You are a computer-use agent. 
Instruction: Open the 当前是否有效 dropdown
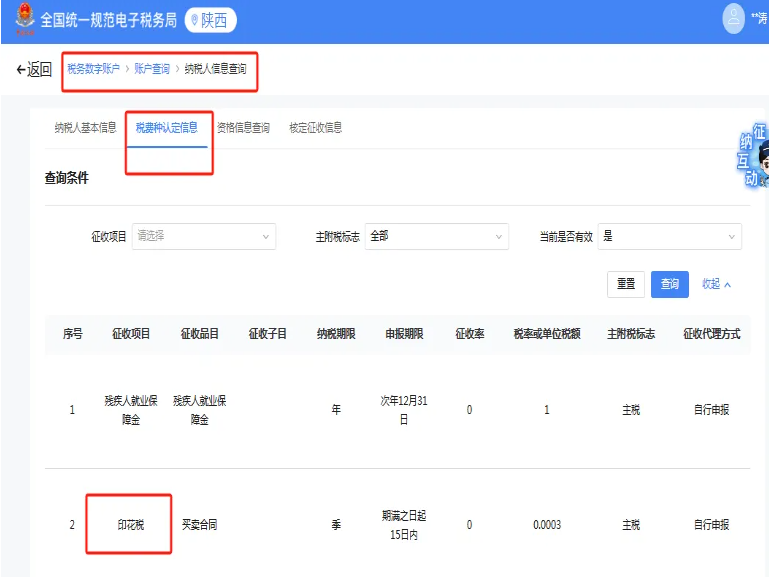point(669,236)
